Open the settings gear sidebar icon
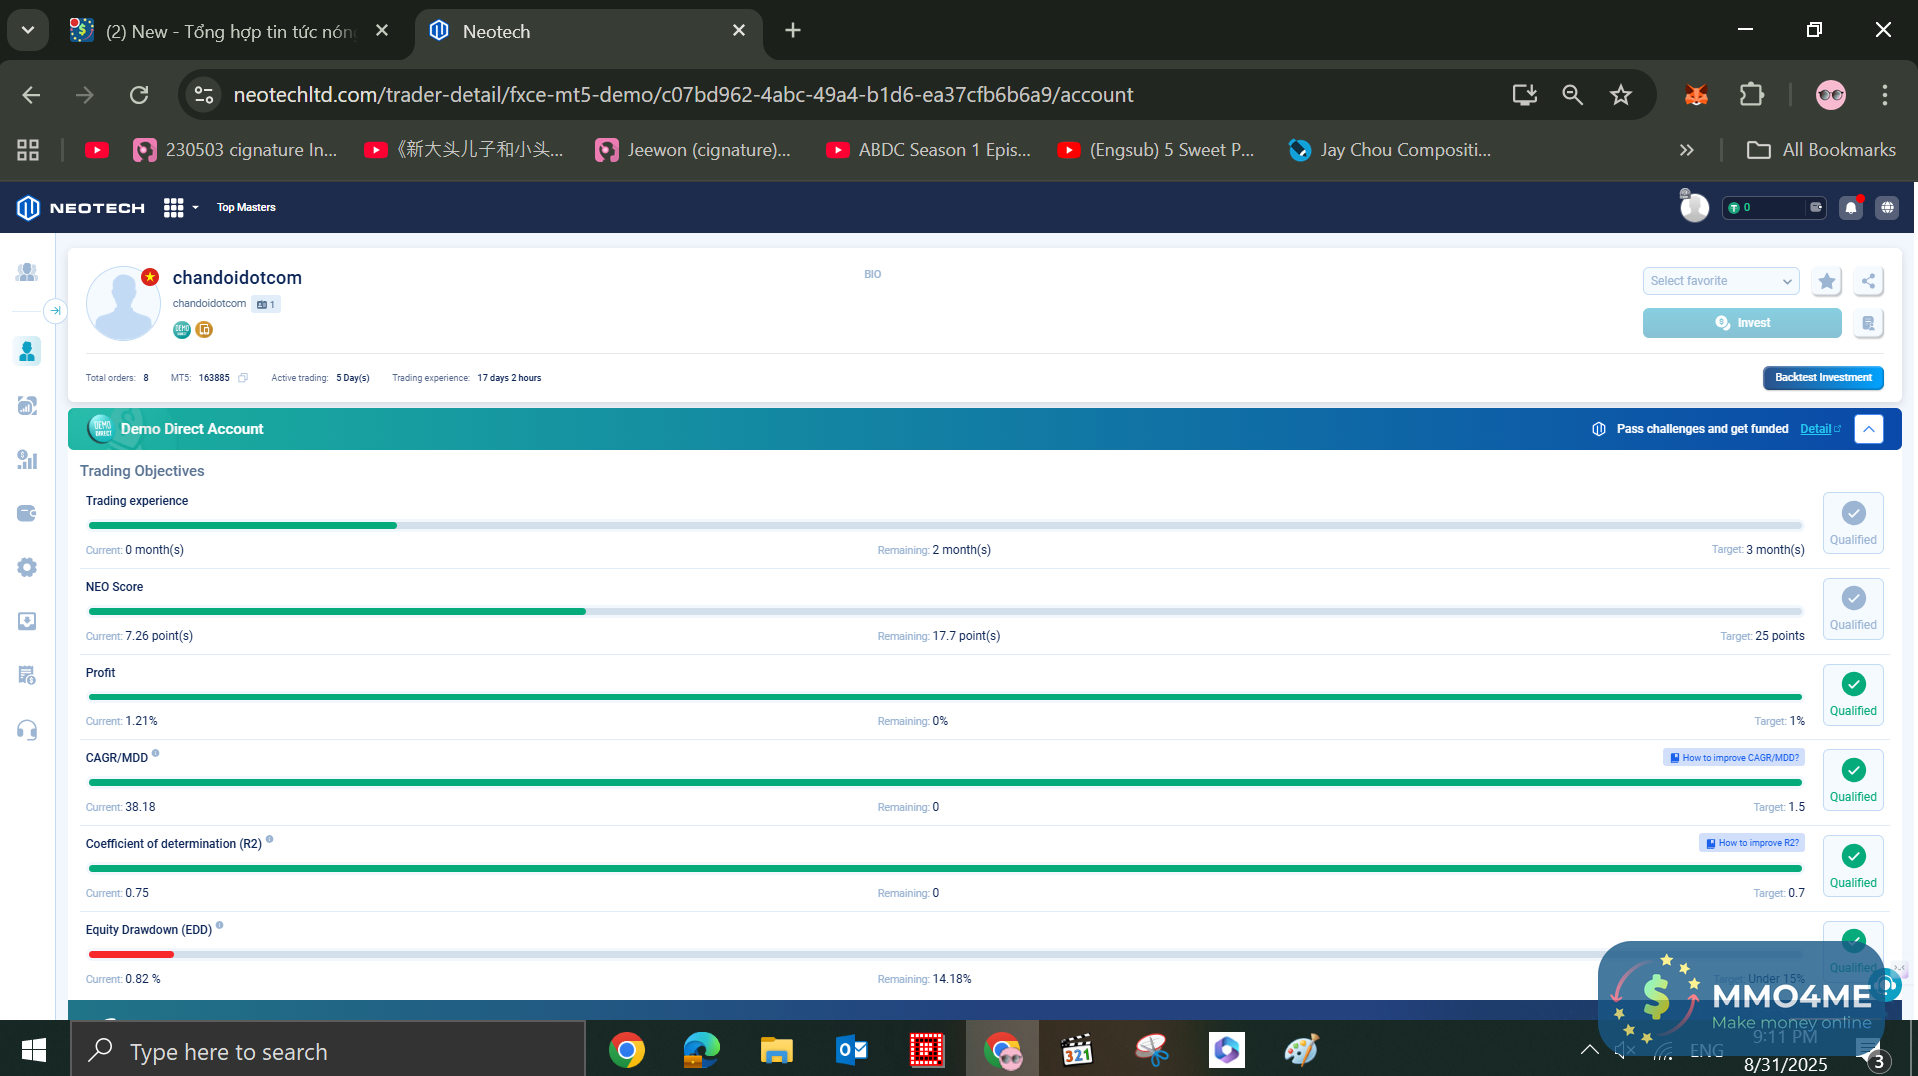This screenshot has width=1918, height=1076. tap(27, 568)
